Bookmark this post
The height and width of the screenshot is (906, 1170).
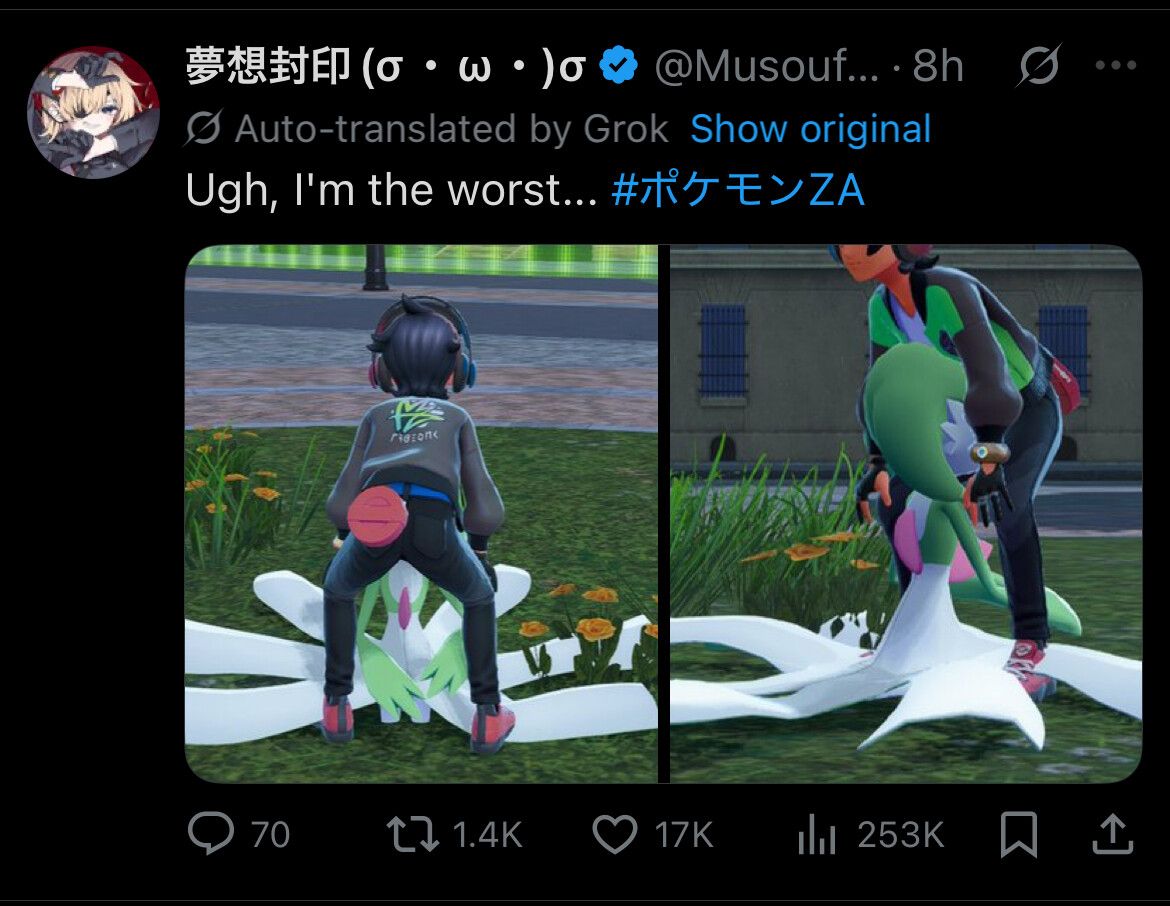click(1019, 834)
